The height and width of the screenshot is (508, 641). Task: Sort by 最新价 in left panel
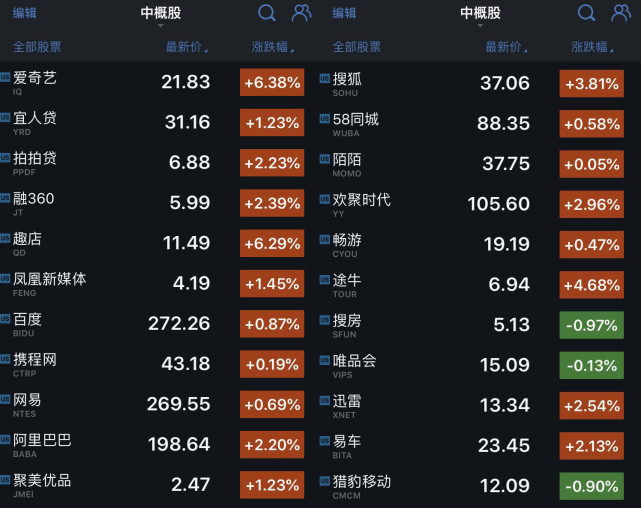coord(187,47)
